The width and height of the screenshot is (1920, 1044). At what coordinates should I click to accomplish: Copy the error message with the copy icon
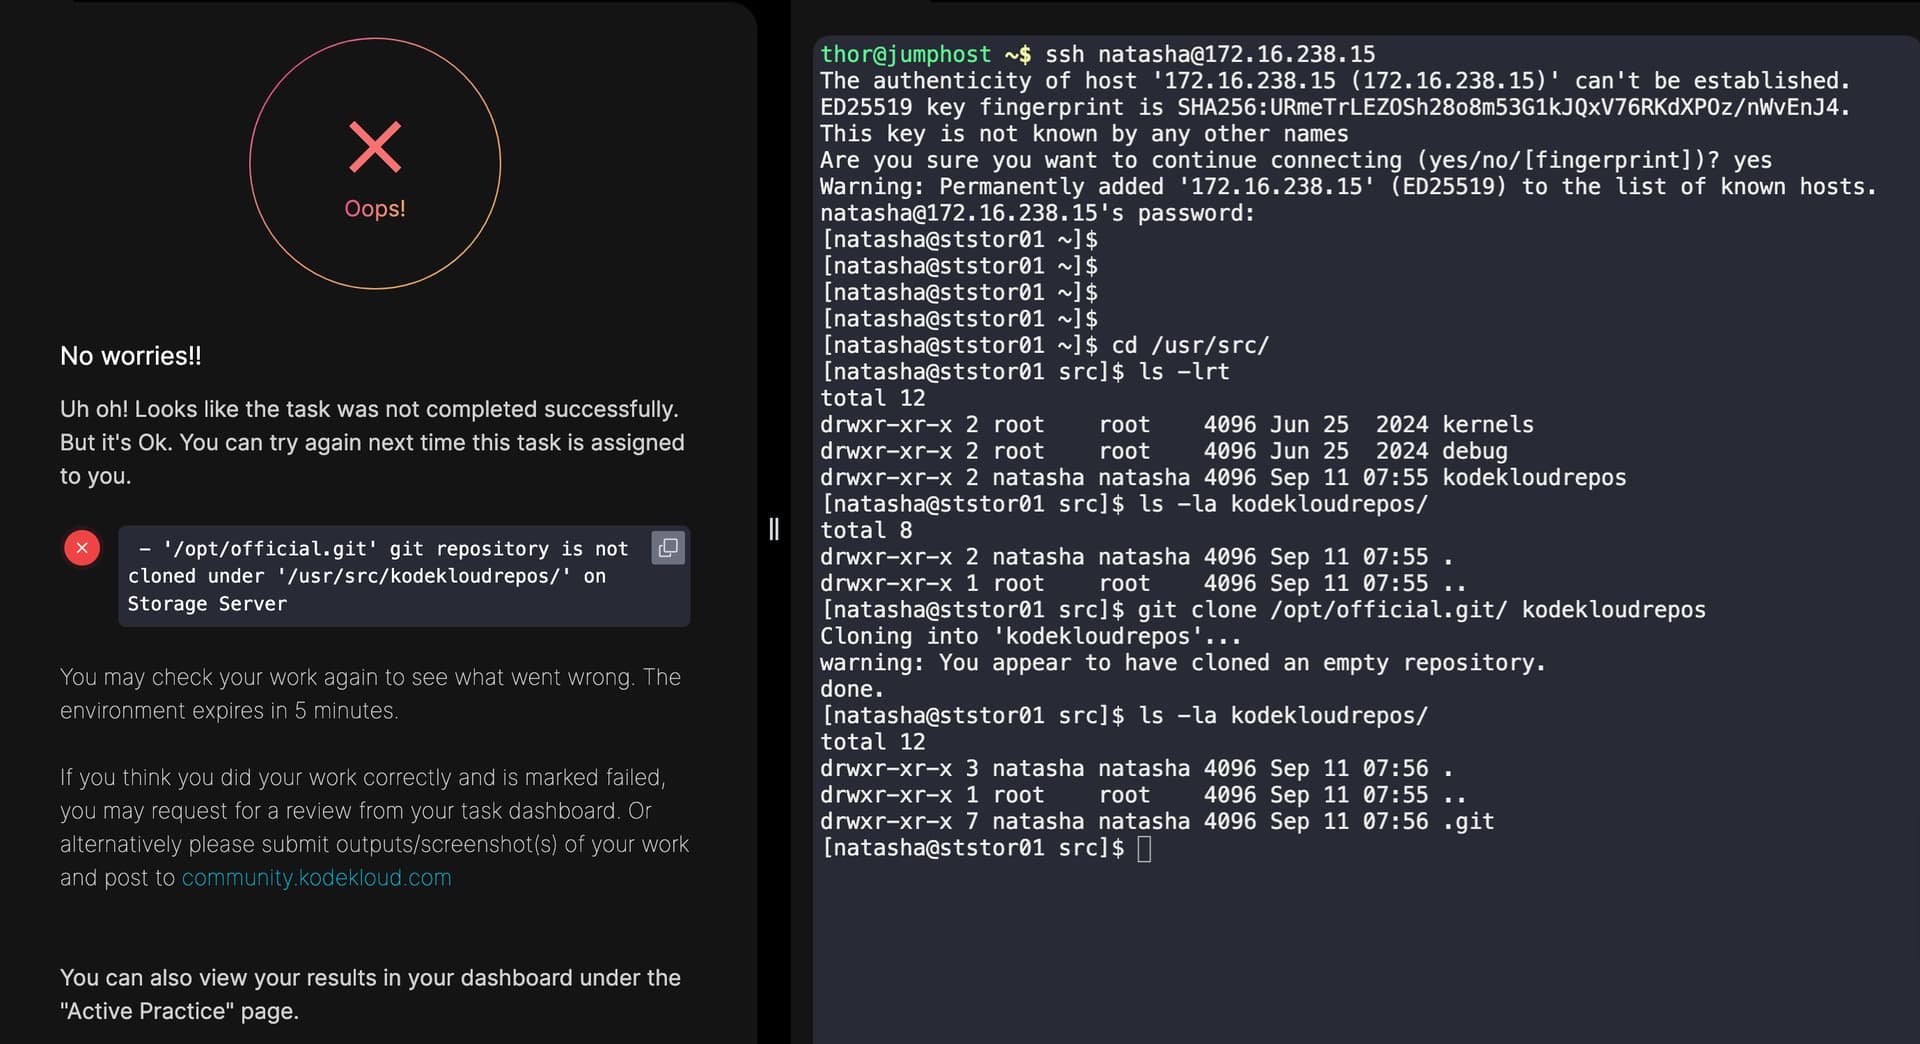coord(668,548)
